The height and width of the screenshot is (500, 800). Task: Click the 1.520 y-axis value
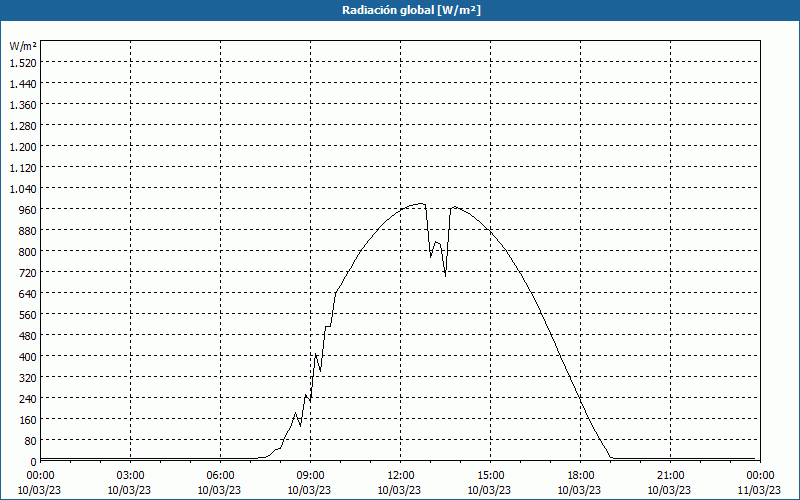point(23,62)
